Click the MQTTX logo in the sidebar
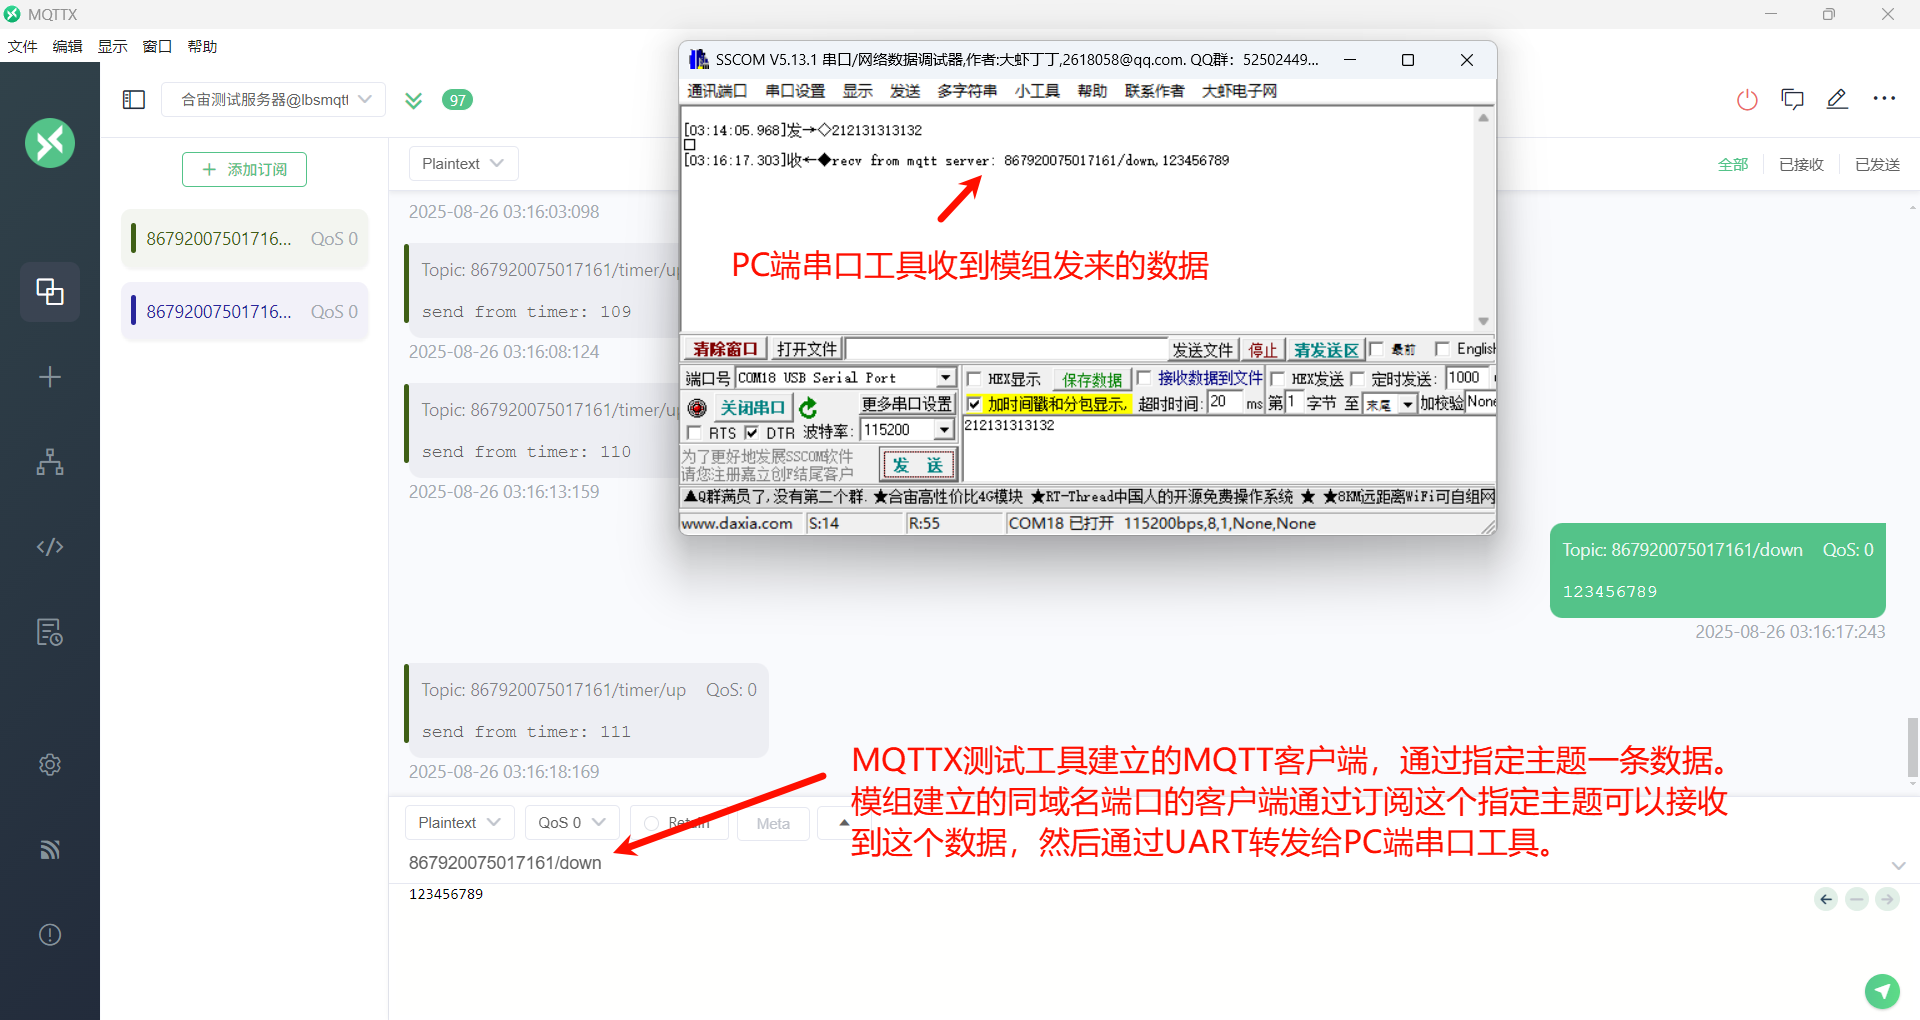Image resolution: width=1920 pixels, height=1020 pixels. [x=50, y=143]
